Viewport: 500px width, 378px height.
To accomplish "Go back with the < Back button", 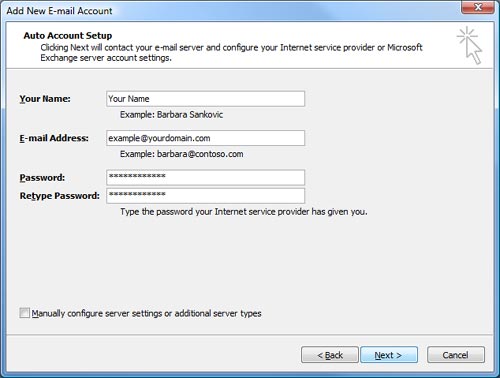I will pyautogui.click(x=330, y=355).
